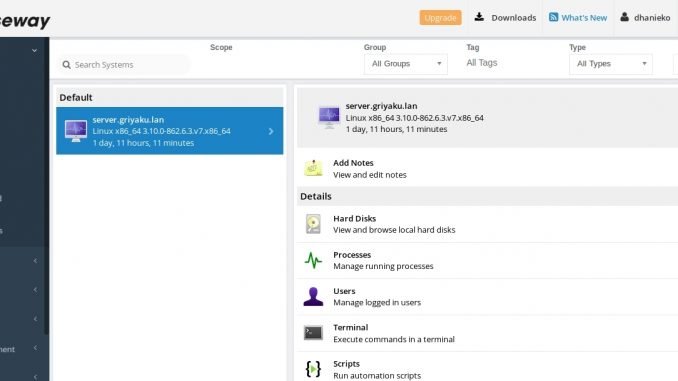The width and height of the screenshot is (678, 381).
Task: Open the All Types dropdown
Action: pyautogui.click(x=611, y=64)
